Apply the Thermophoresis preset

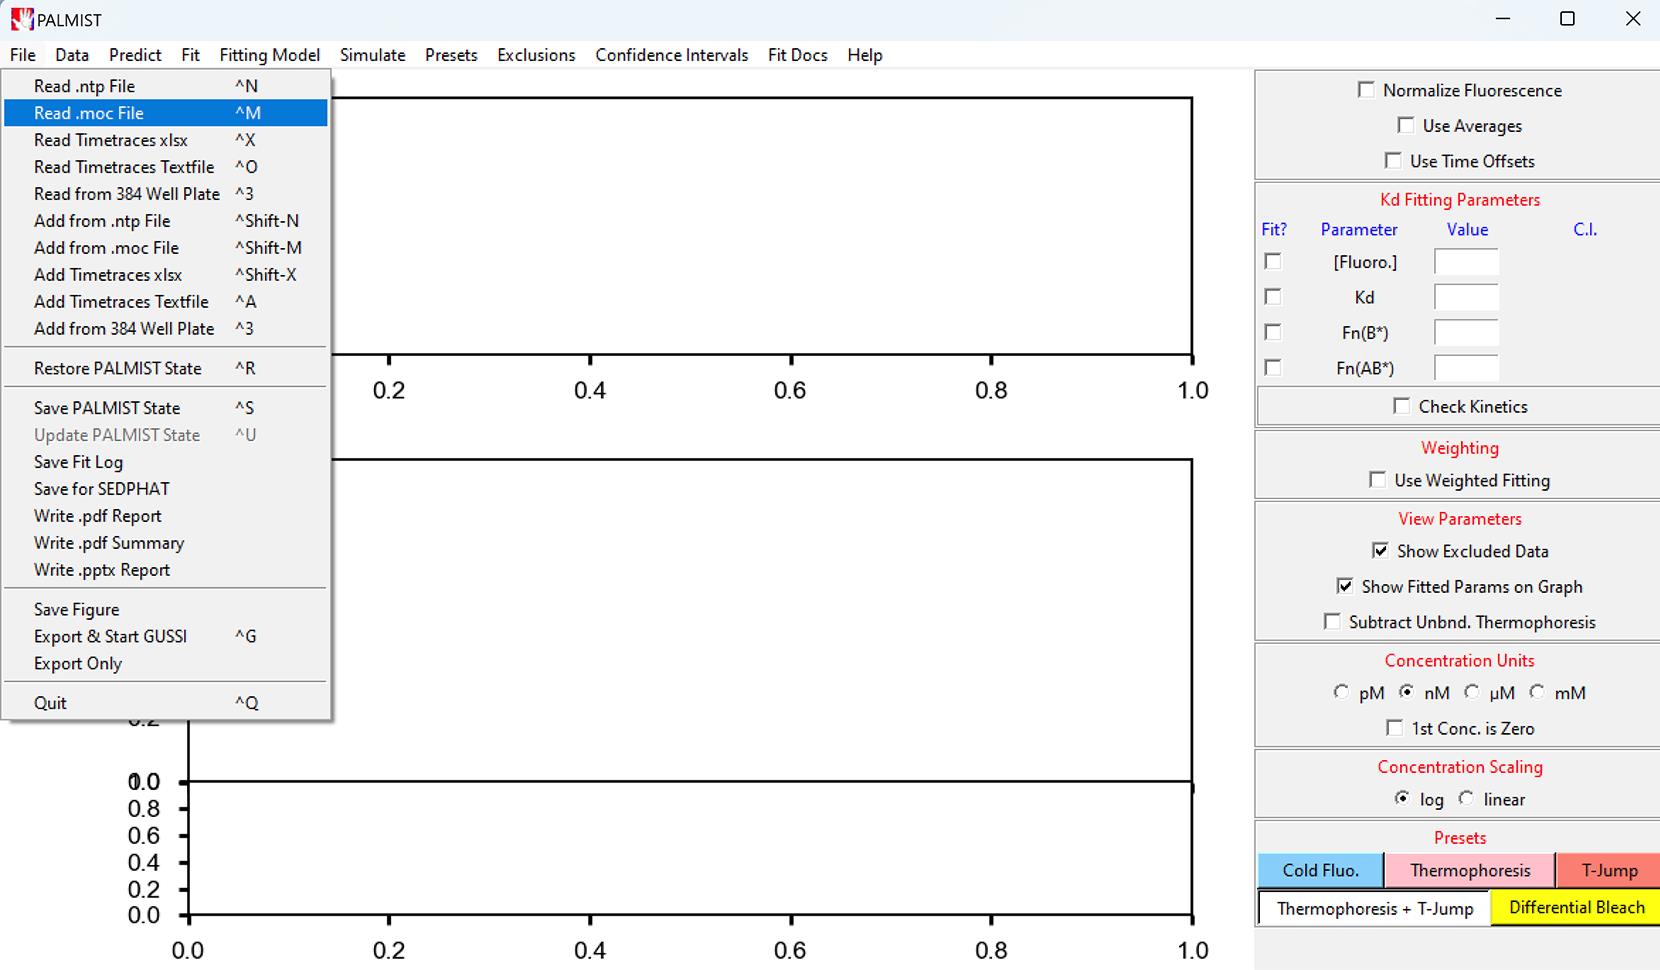1470,870
